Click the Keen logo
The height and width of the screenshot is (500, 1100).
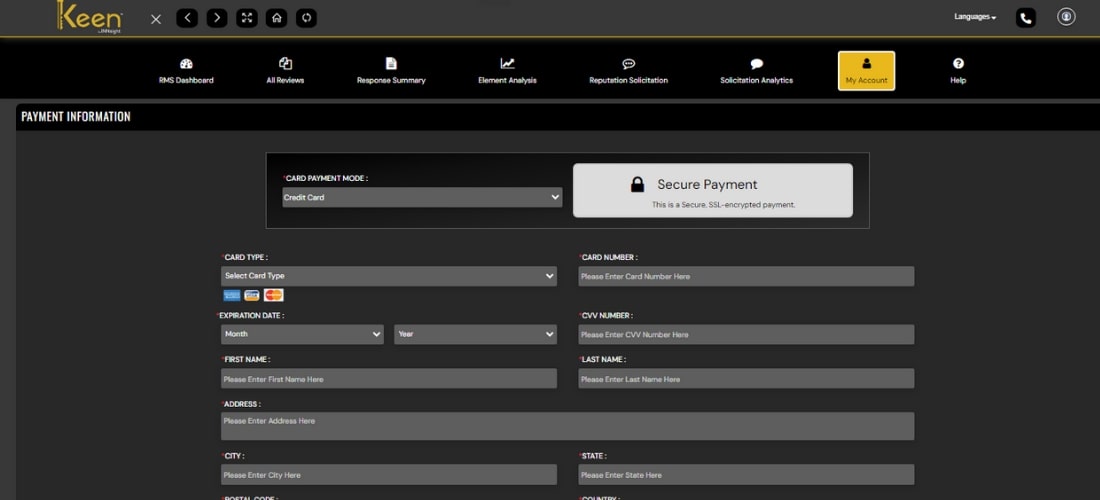(91, 18)
